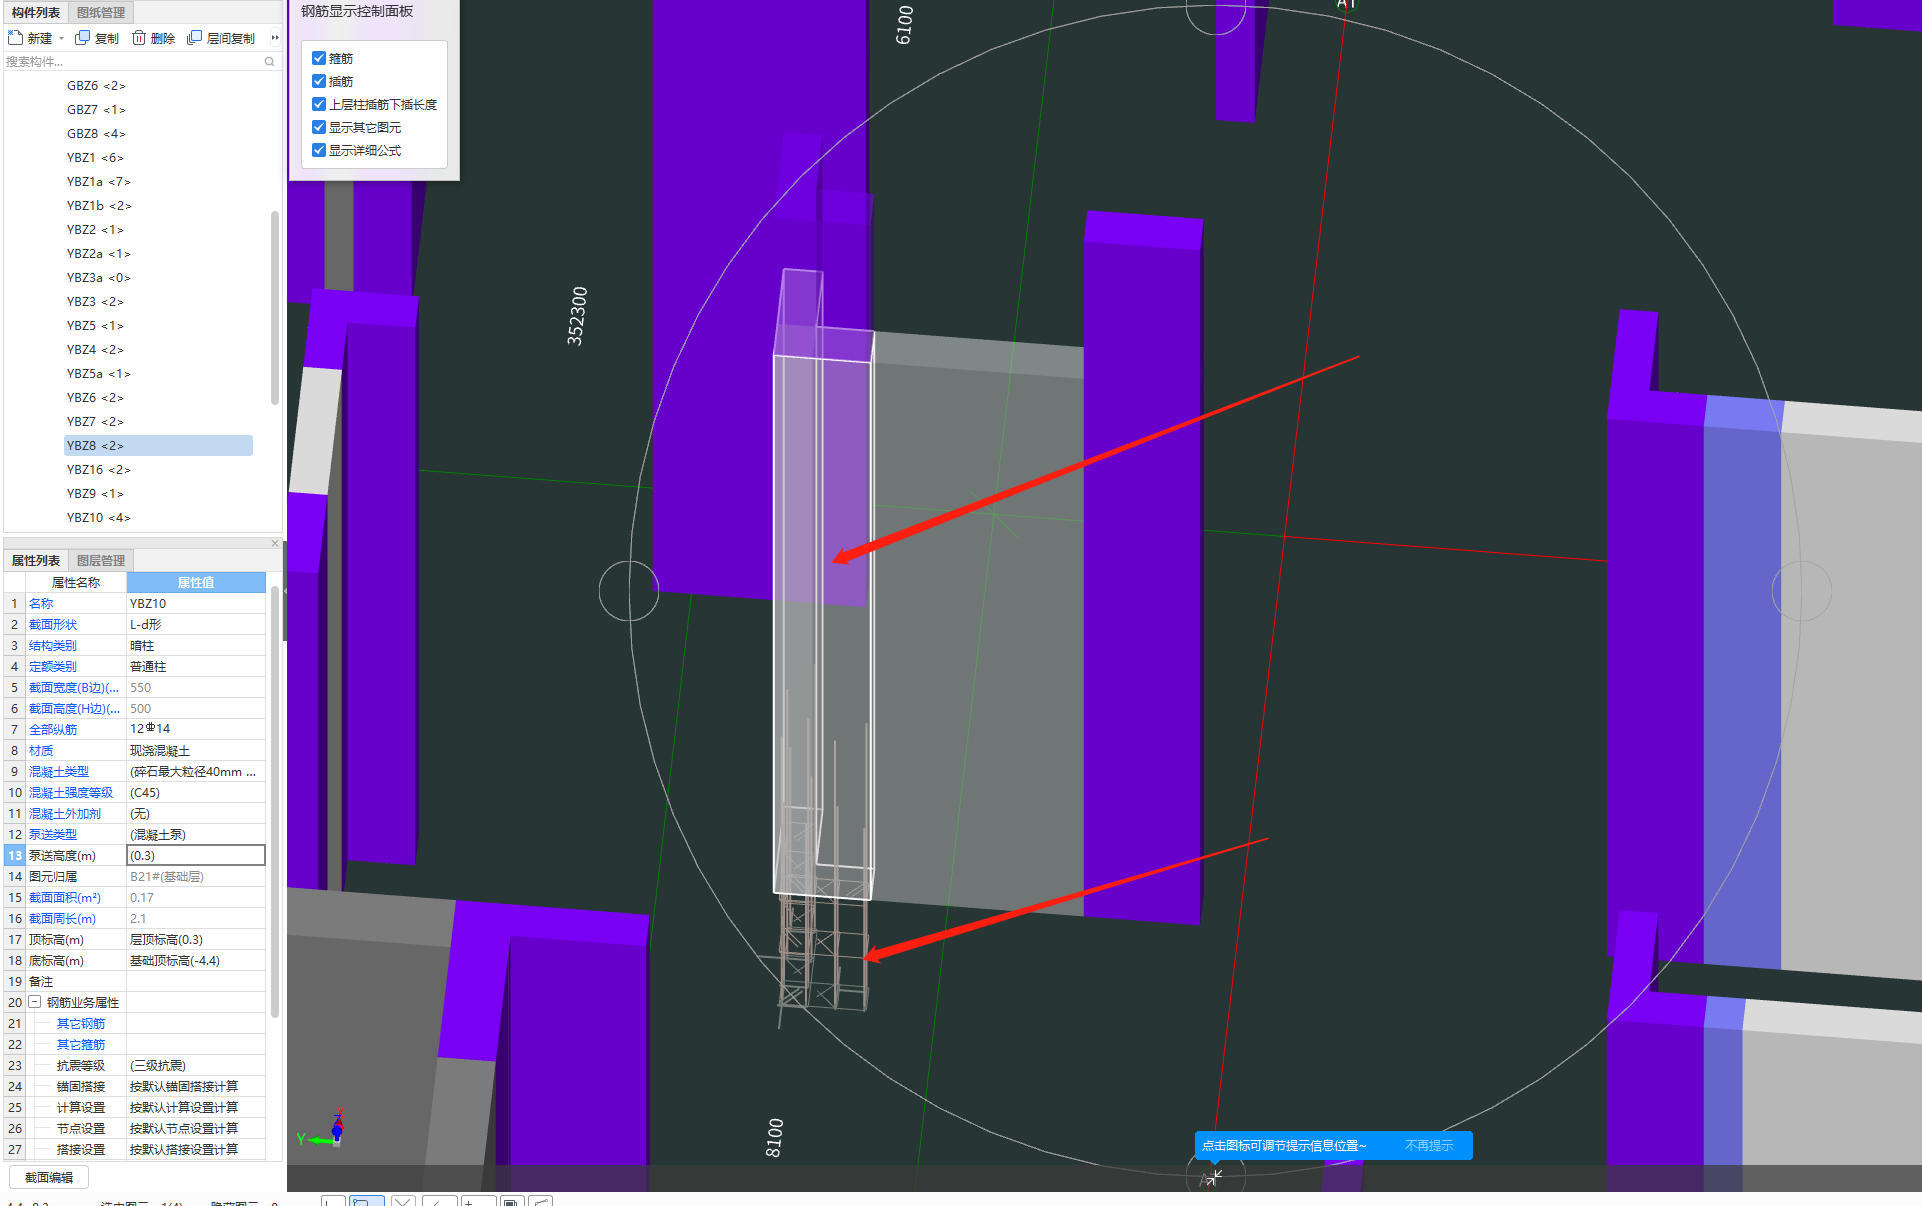Screen dimensions: 1922x1206
Task: Click the component list scrollbar
Action: click(275, 308)
